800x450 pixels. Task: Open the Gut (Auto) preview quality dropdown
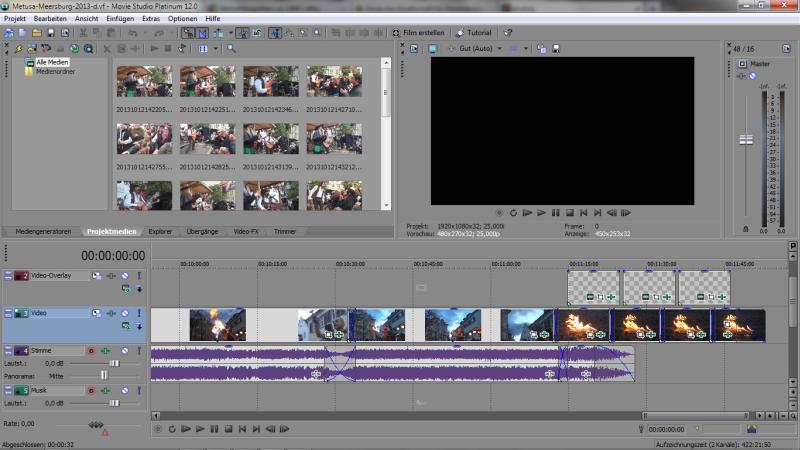point(475,48)
